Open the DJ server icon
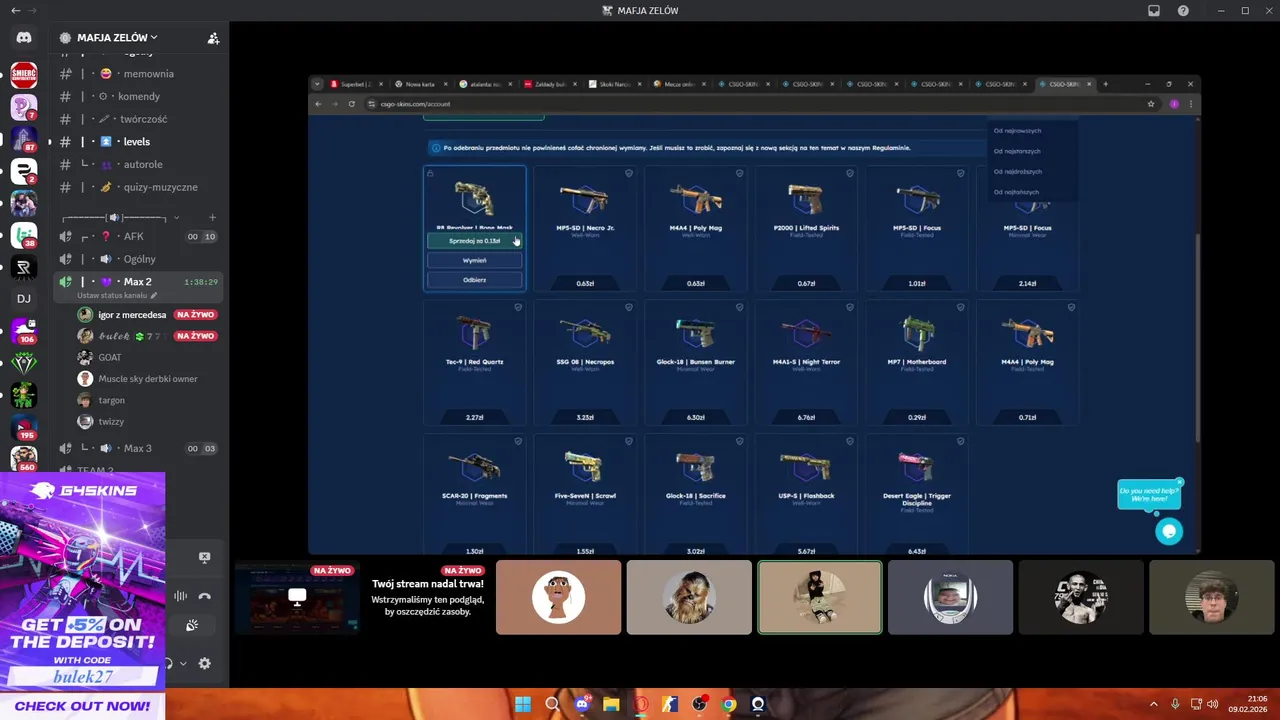 [24, 298]
